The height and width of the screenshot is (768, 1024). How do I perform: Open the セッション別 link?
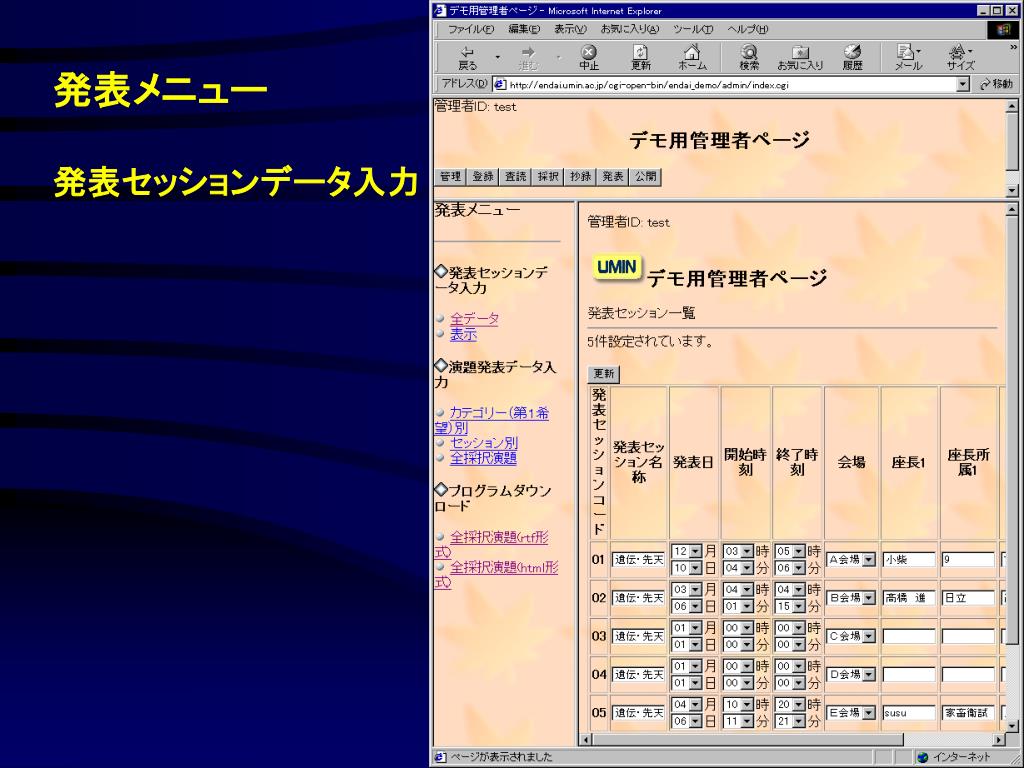(484, 443)
